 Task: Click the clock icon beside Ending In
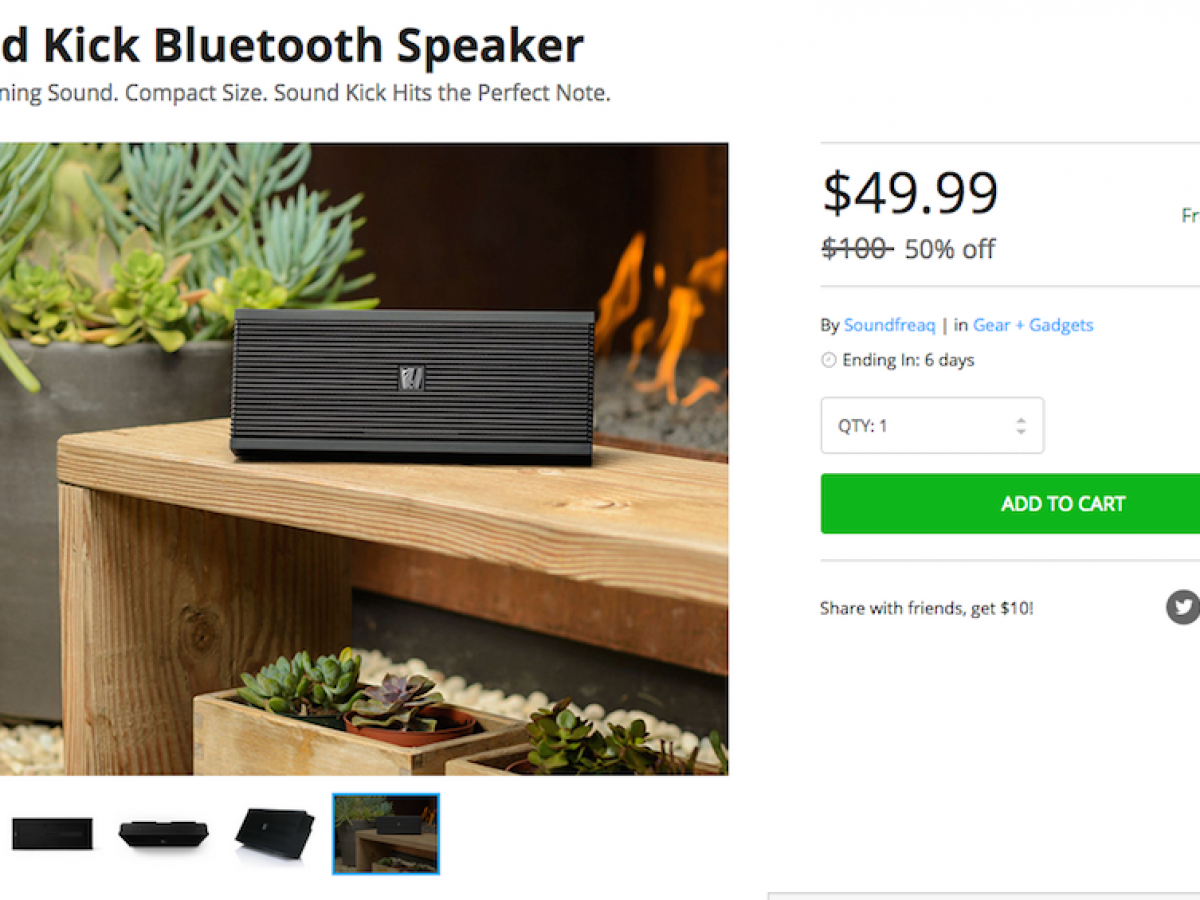[x=829, y=360]
